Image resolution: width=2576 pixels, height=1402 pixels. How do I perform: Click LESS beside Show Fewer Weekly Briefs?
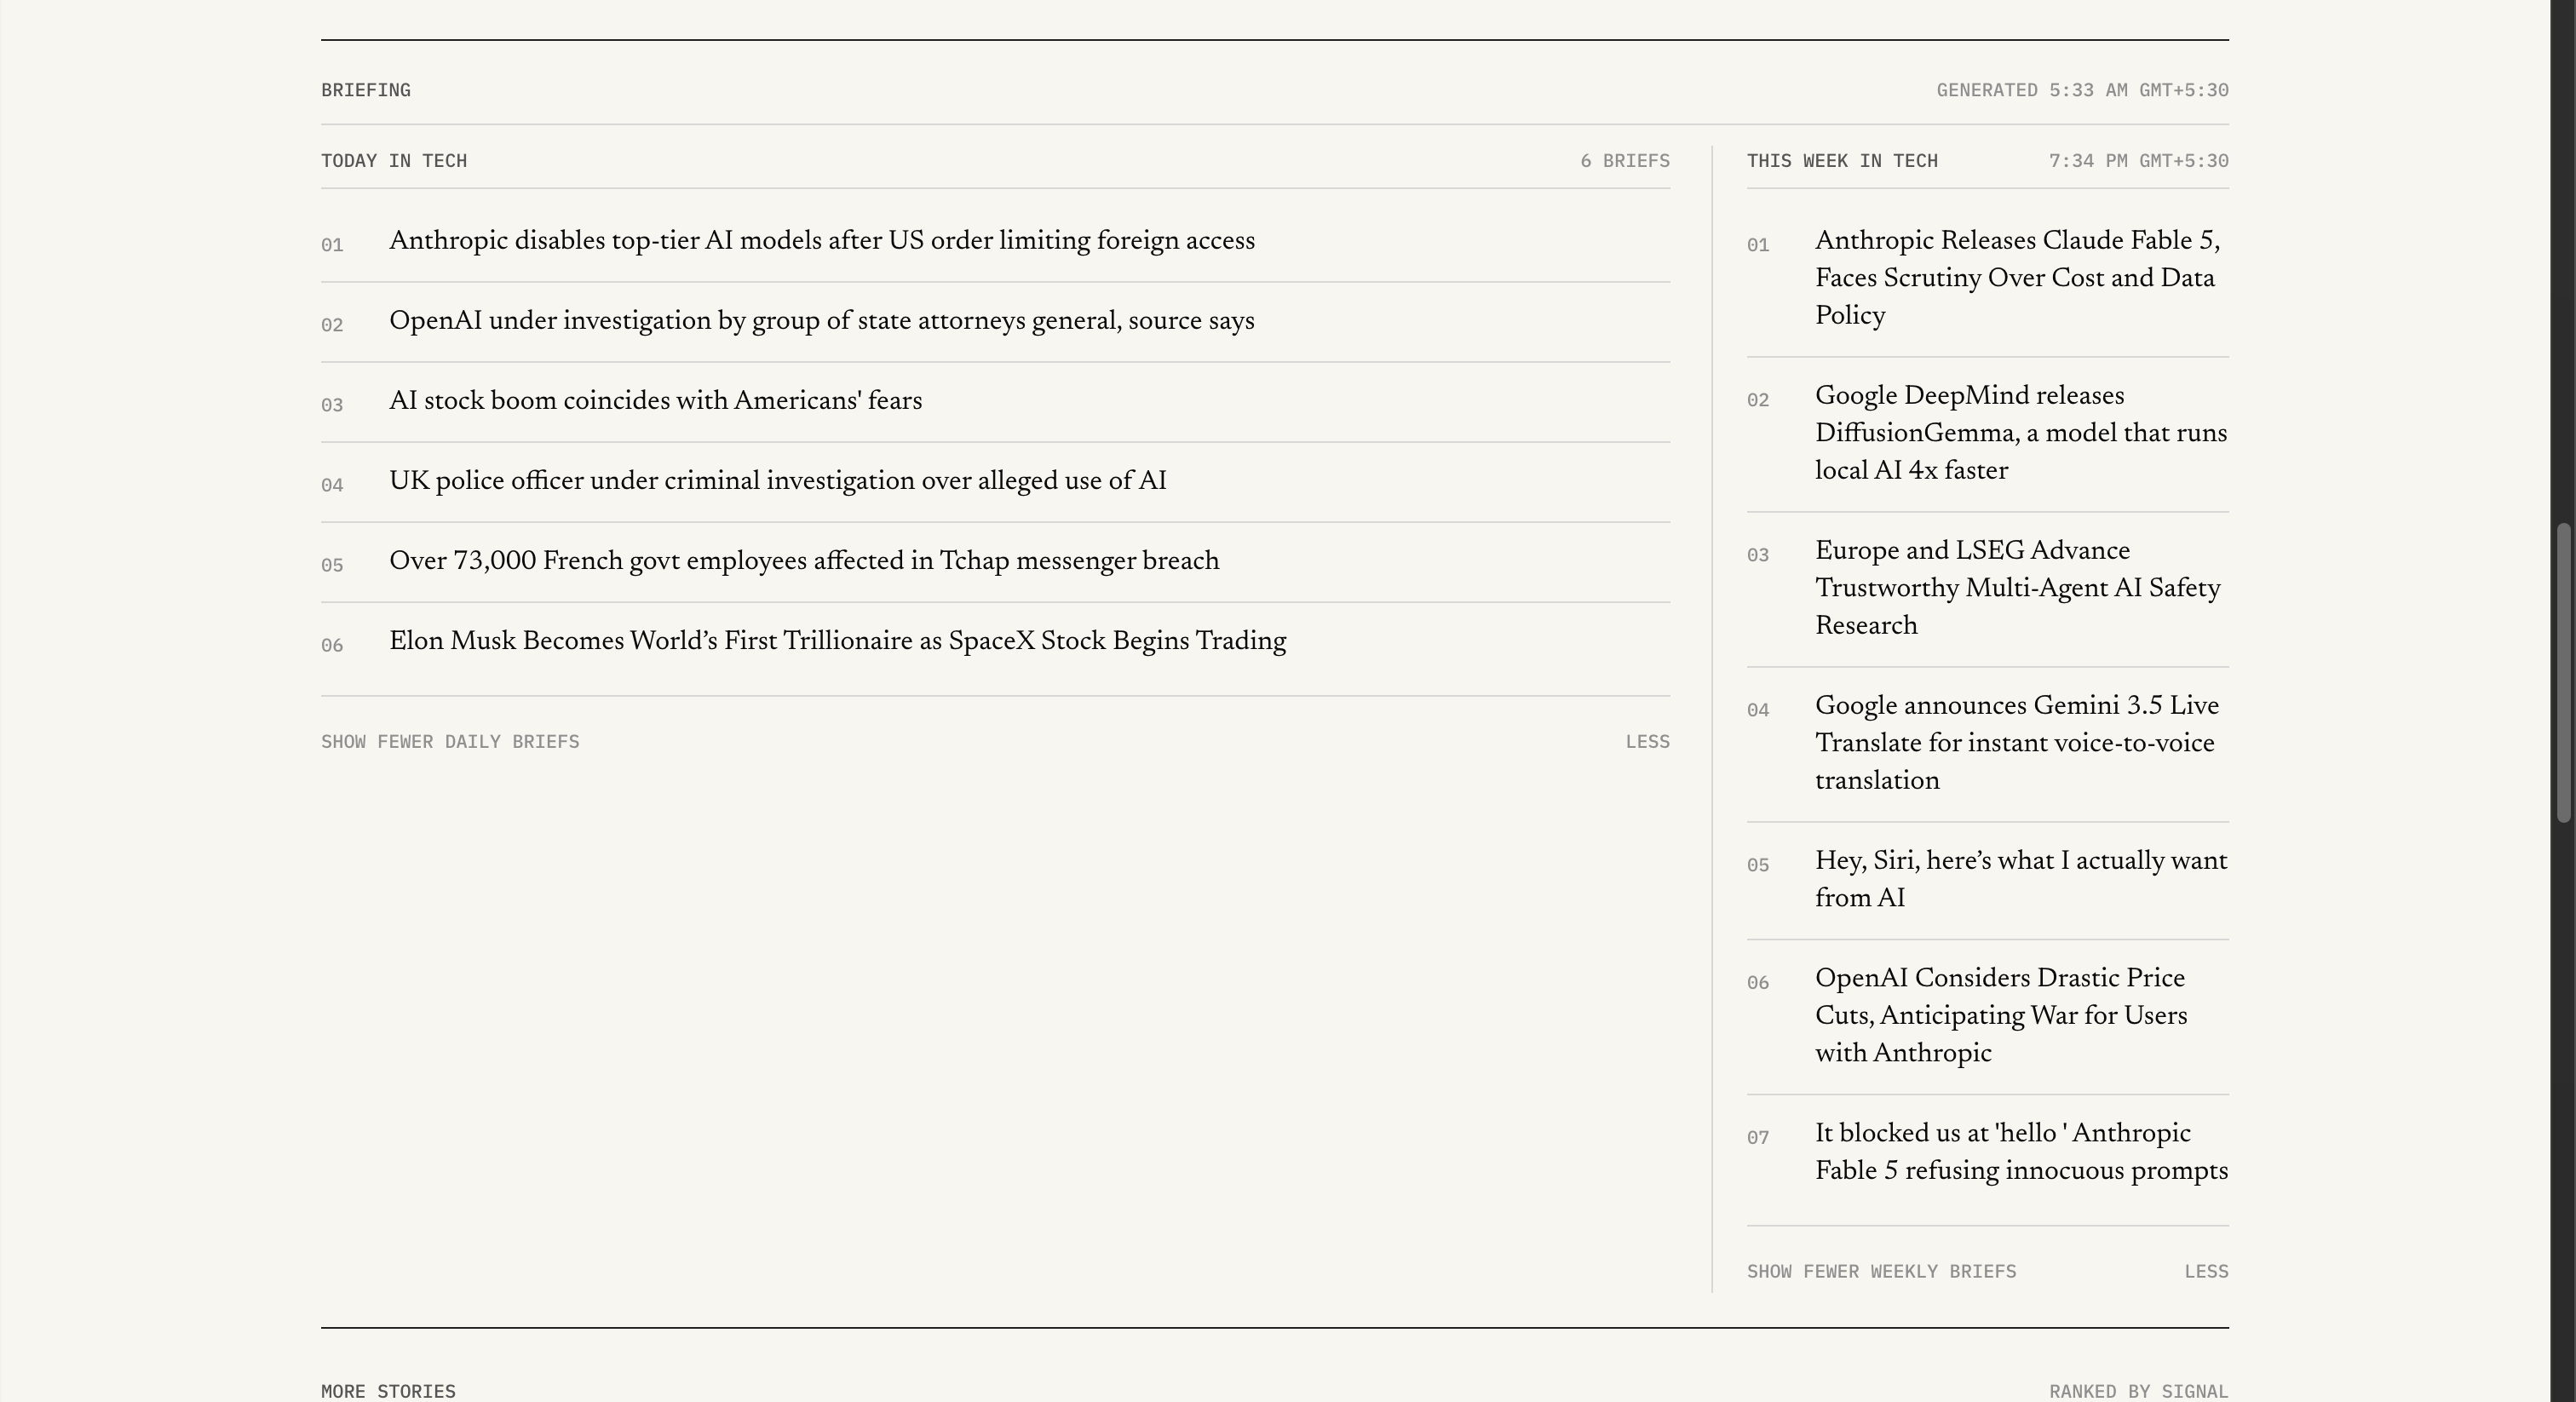[x=2206, y=1272]
